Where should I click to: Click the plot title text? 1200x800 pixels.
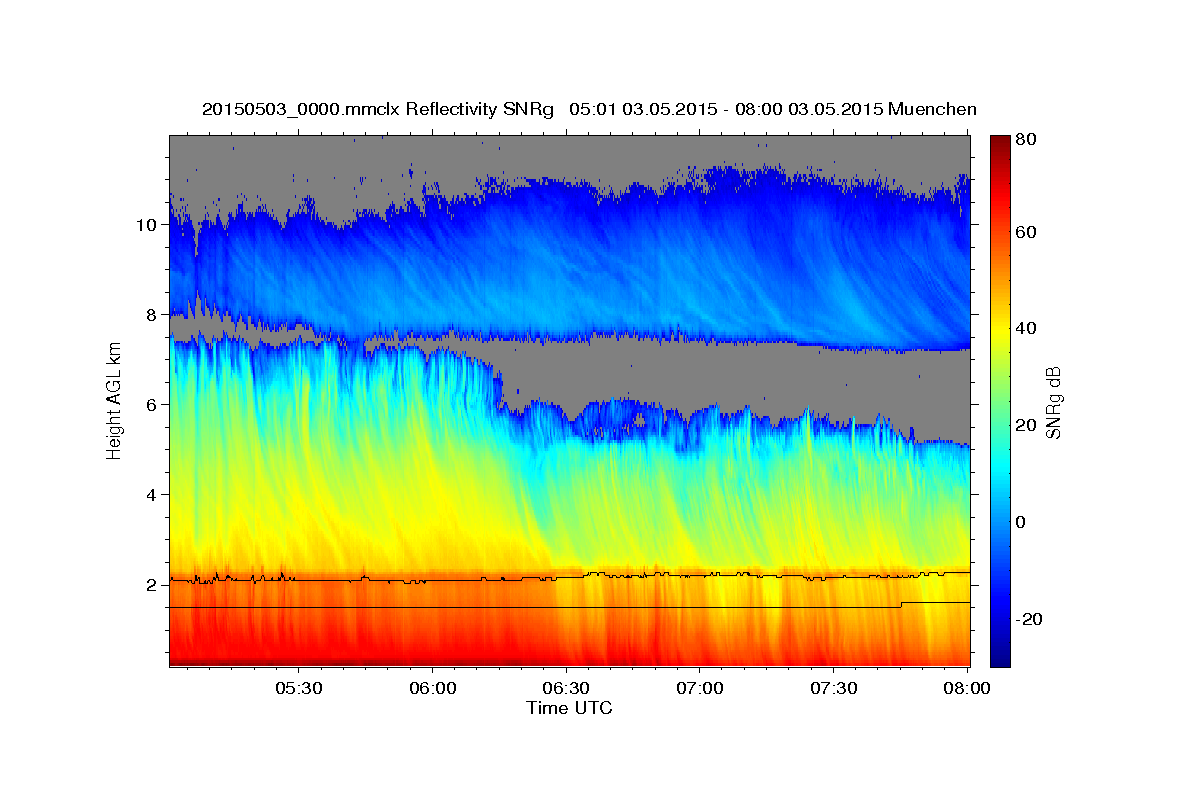pyautogui.click(x=589, y=108)
